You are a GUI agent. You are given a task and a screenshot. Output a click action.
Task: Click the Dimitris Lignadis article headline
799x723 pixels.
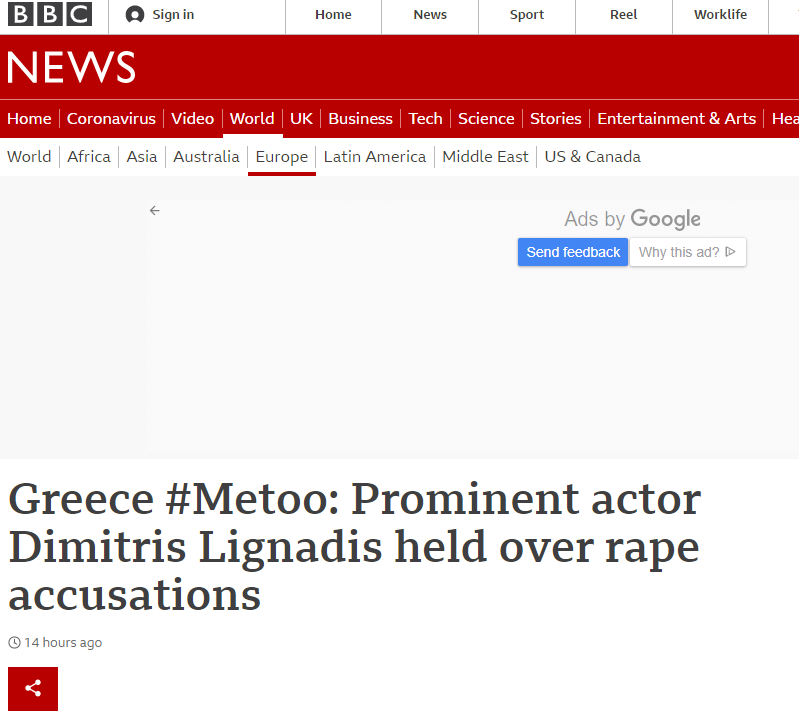click(354, 547)
